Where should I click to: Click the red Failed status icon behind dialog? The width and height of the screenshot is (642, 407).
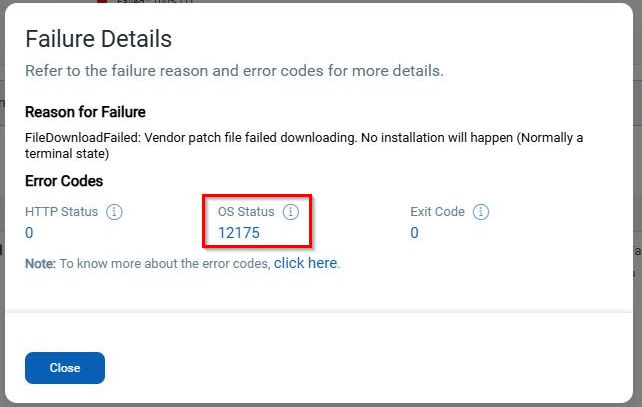(102, 2)
